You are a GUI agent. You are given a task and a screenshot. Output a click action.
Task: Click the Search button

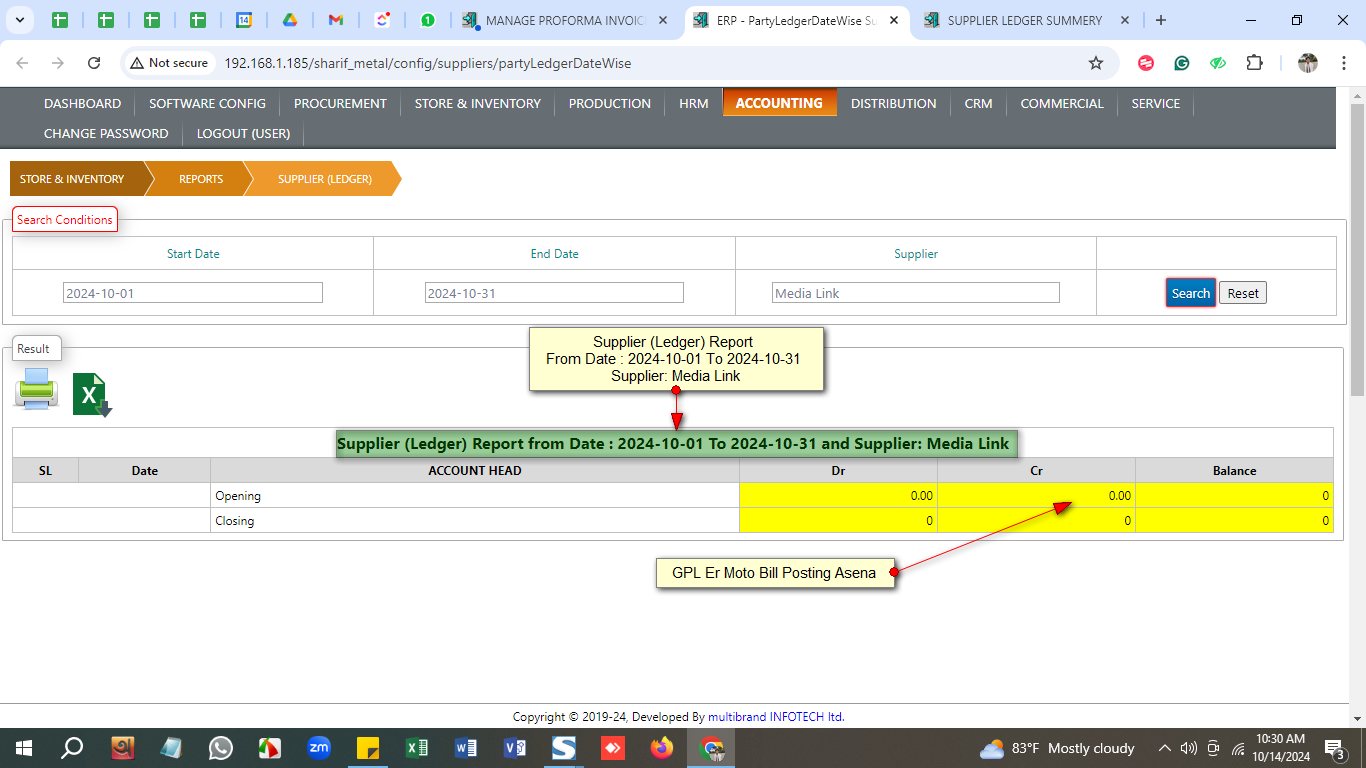[x=1191, y=293]
